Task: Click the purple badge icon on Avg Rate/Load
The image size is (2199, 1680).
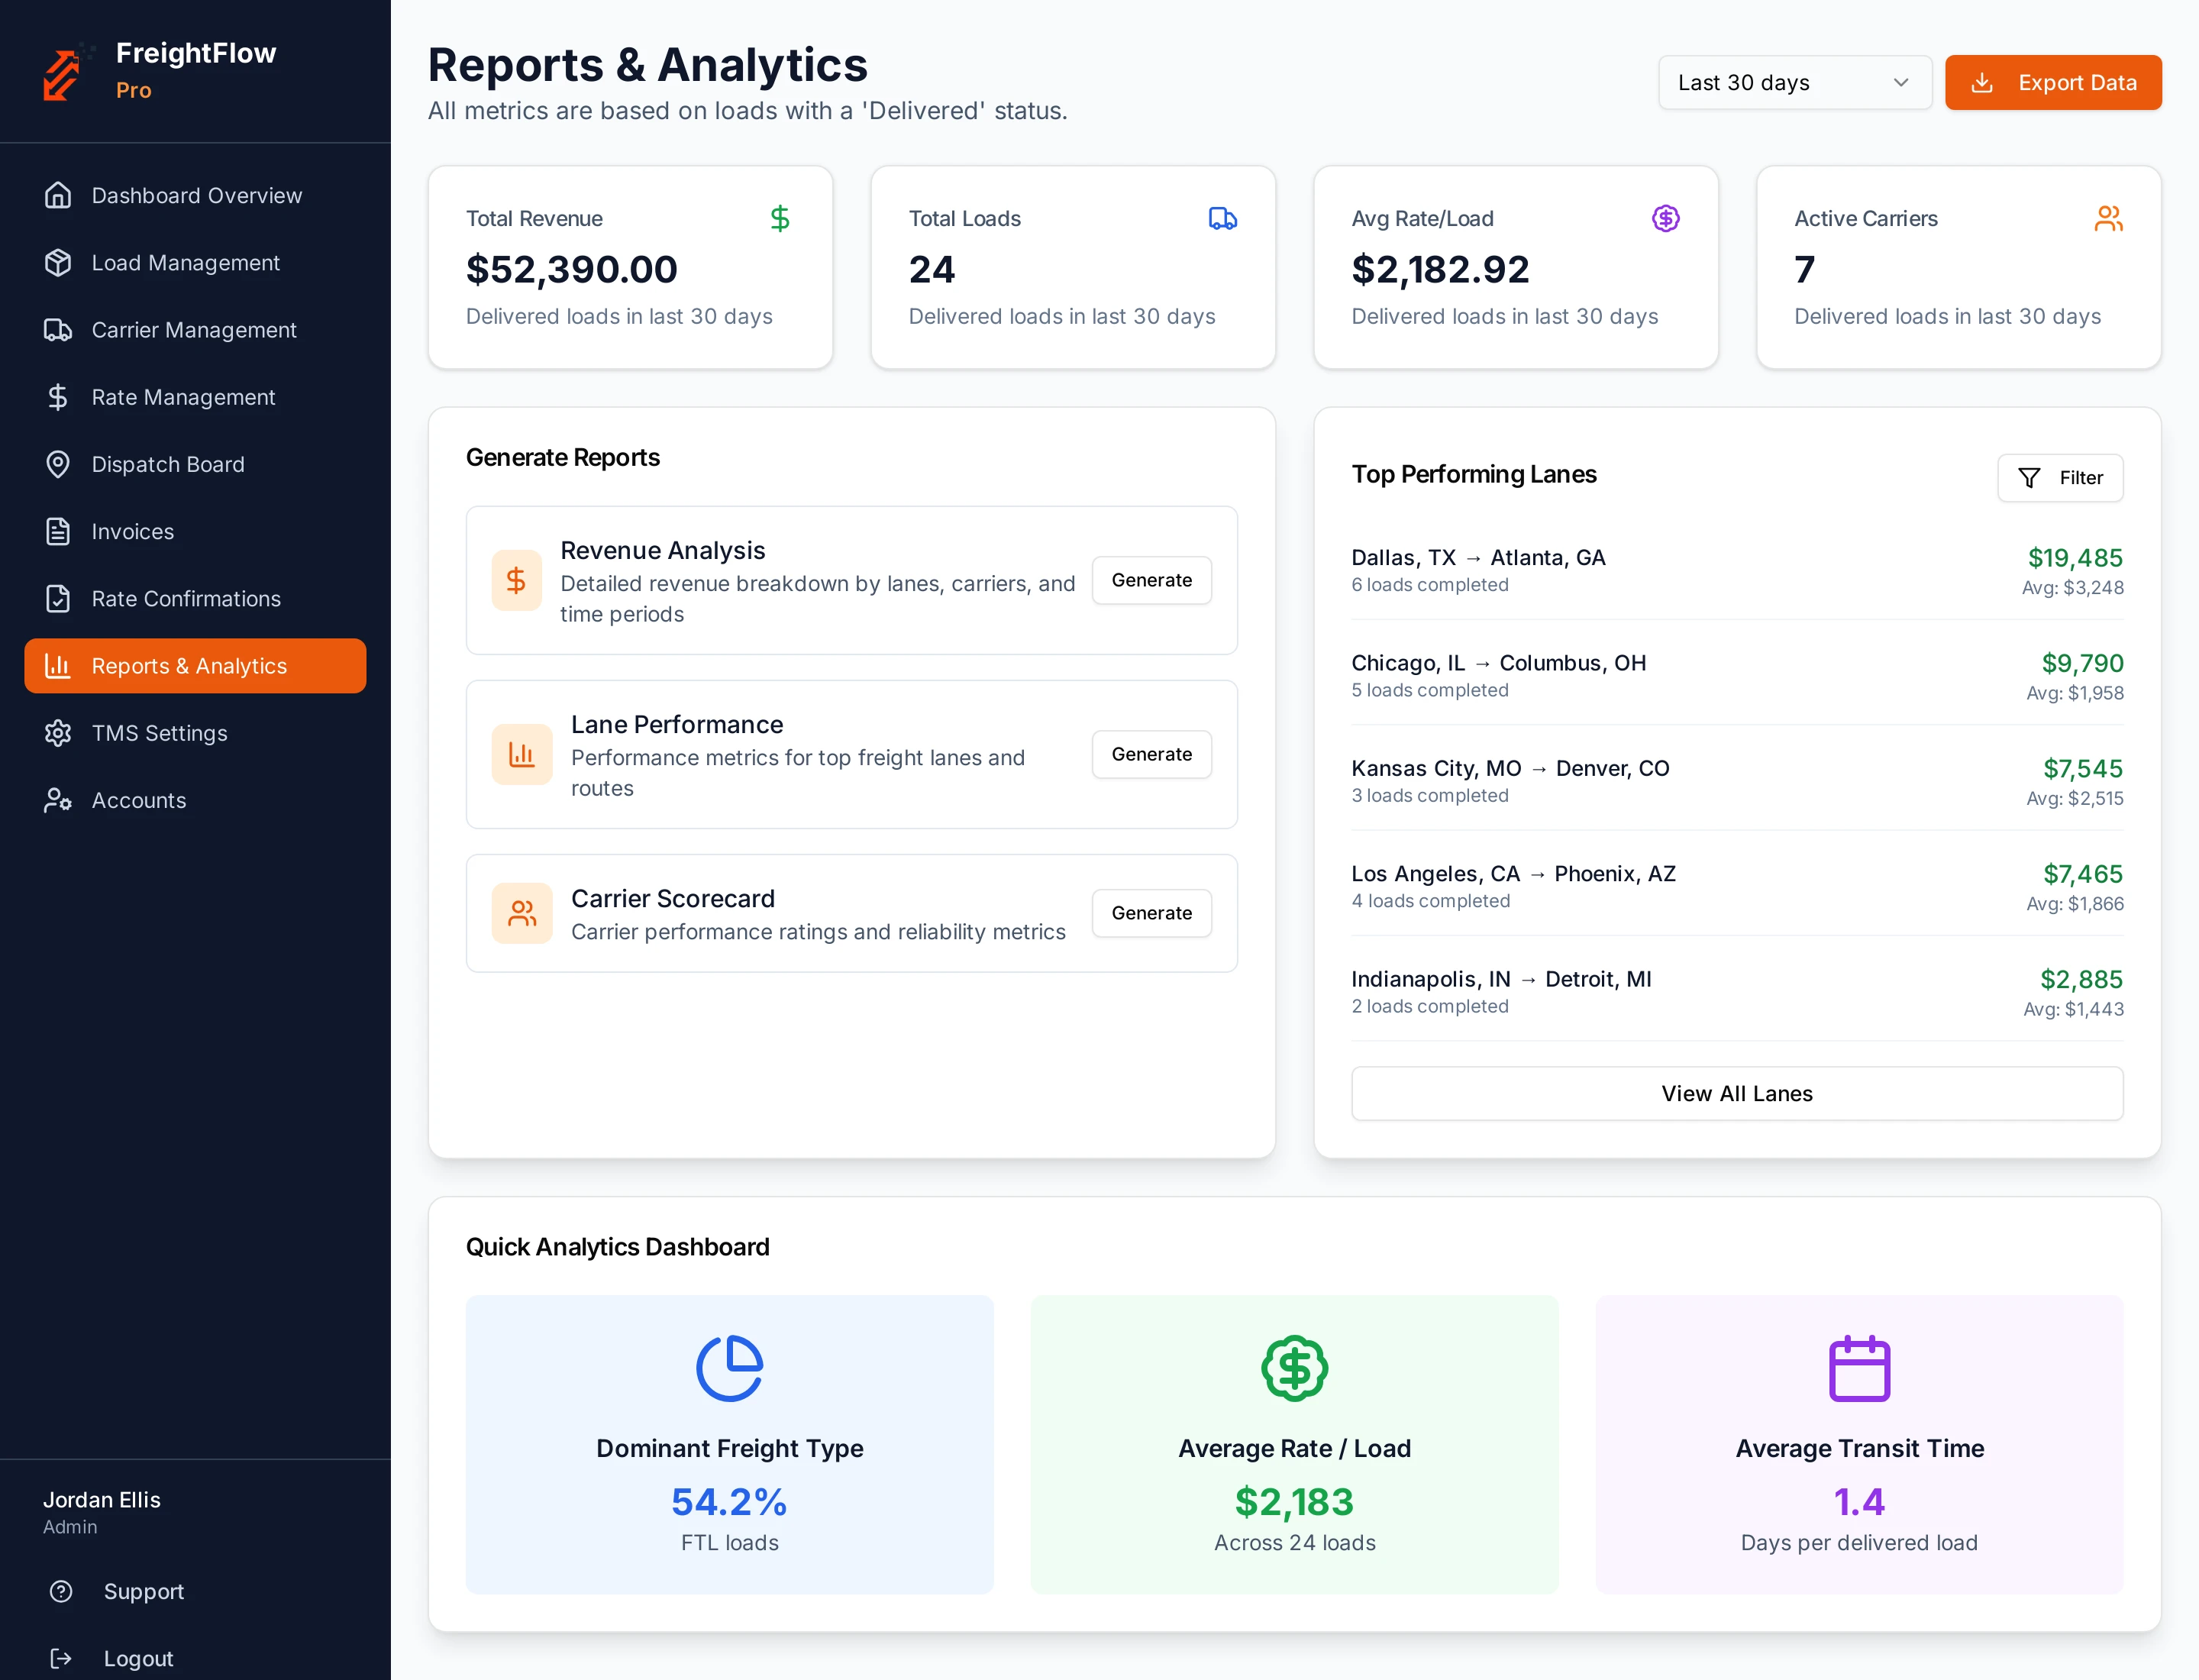Action: pyautogui.click(x=1666, y=218)
